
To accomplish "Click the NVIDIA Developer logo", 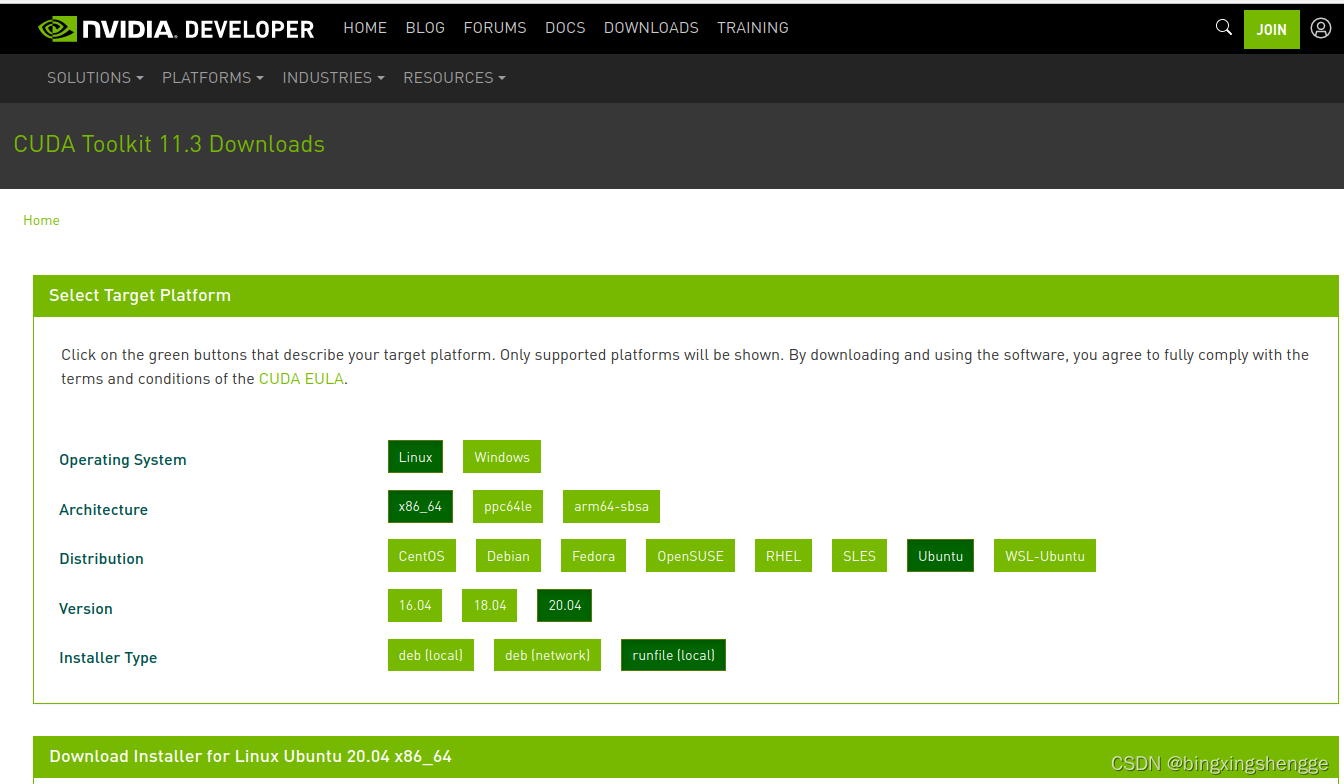I will click(176, 29).
